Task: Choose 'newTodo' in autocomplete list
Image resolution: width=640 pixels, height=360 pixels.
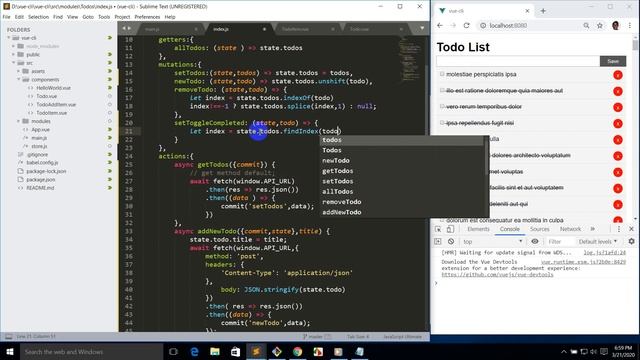Action: pyautogui.click(x=402, y=161)
